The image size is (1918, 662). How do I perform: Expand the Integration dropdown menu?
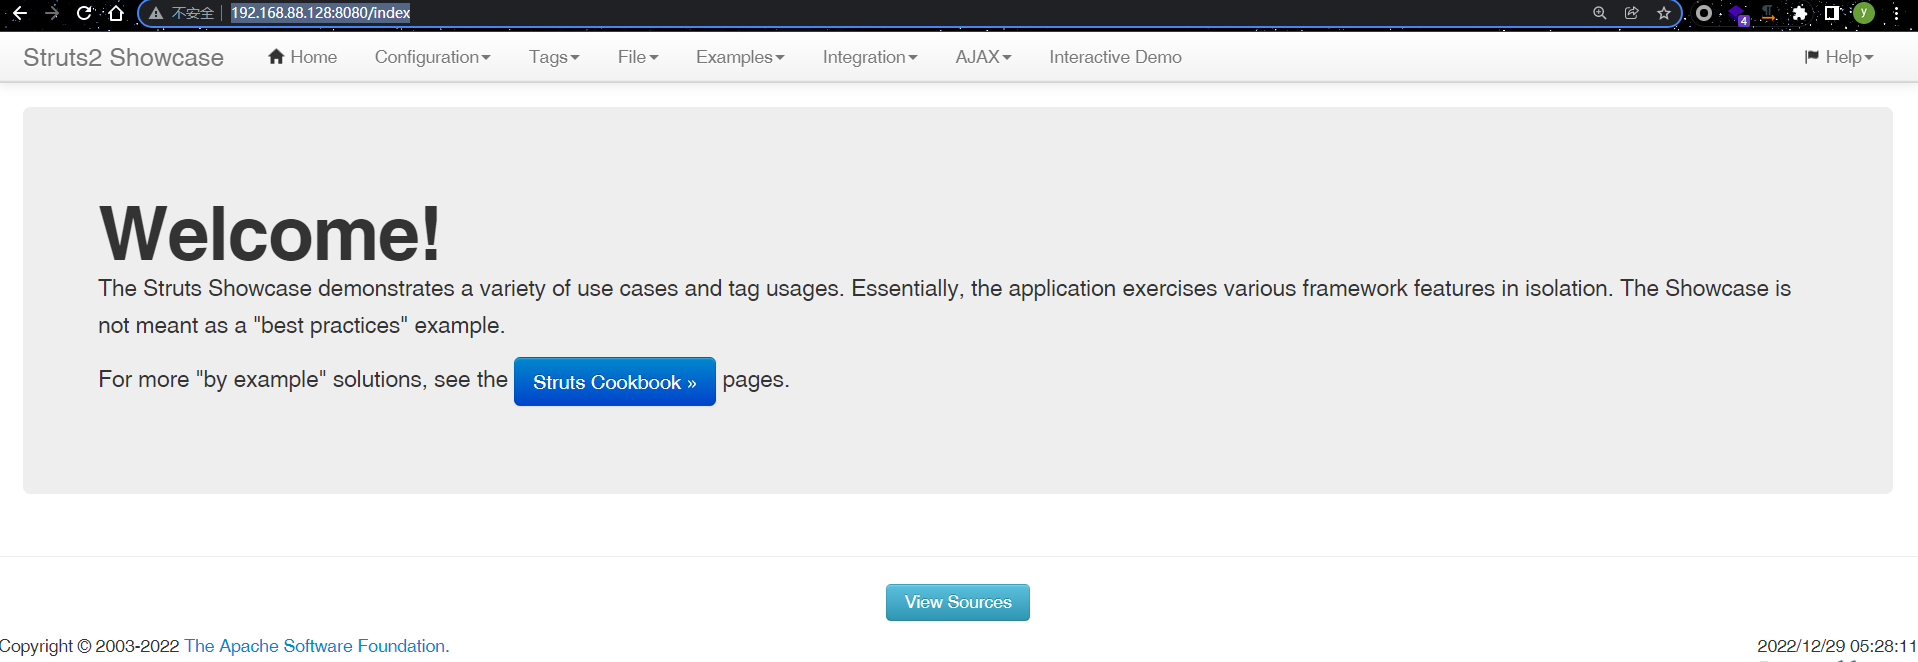[870, 57]
